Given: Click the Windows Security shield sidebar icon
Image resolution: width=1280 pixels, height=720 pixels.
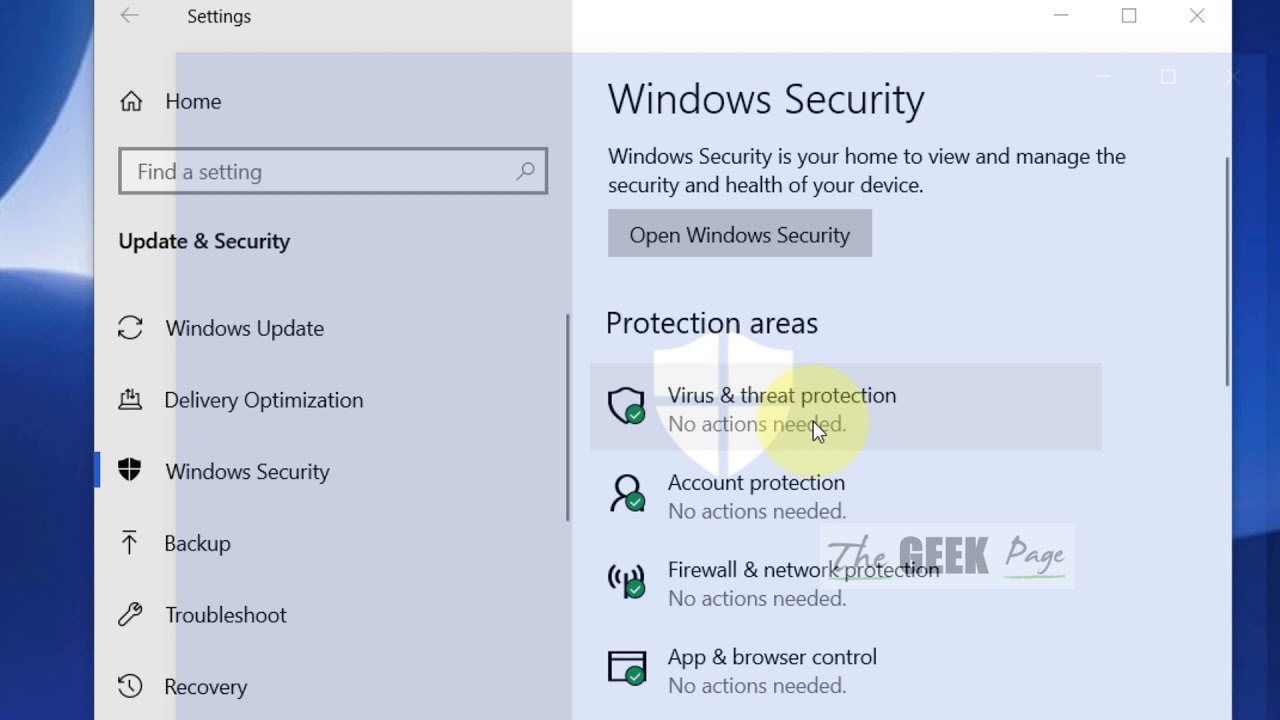Looking at the screenshot, I should 130,470.
